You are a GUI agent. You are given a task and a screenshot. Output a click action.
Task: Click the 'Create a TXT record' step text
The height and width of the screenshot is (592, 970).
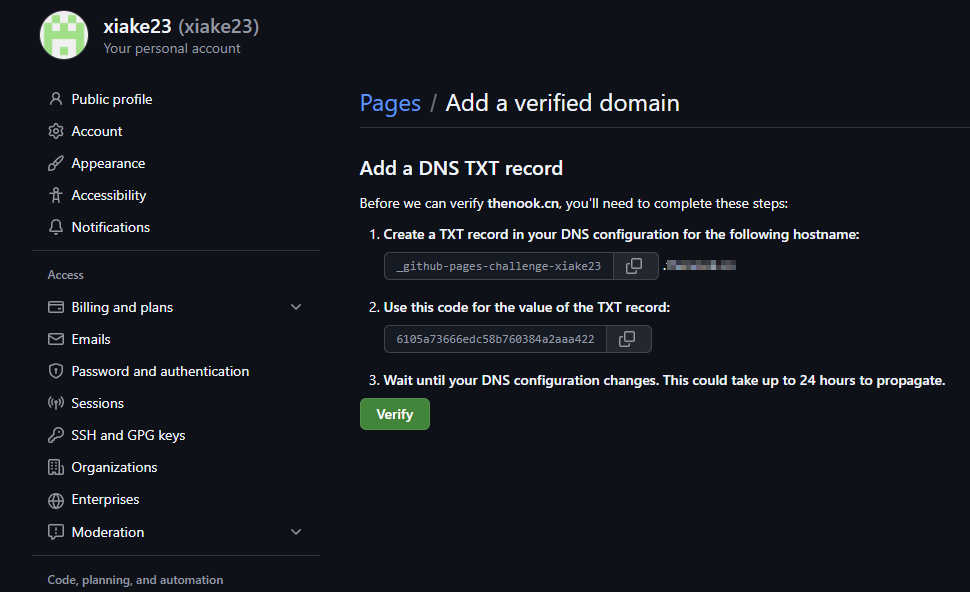tap(621, 234)
